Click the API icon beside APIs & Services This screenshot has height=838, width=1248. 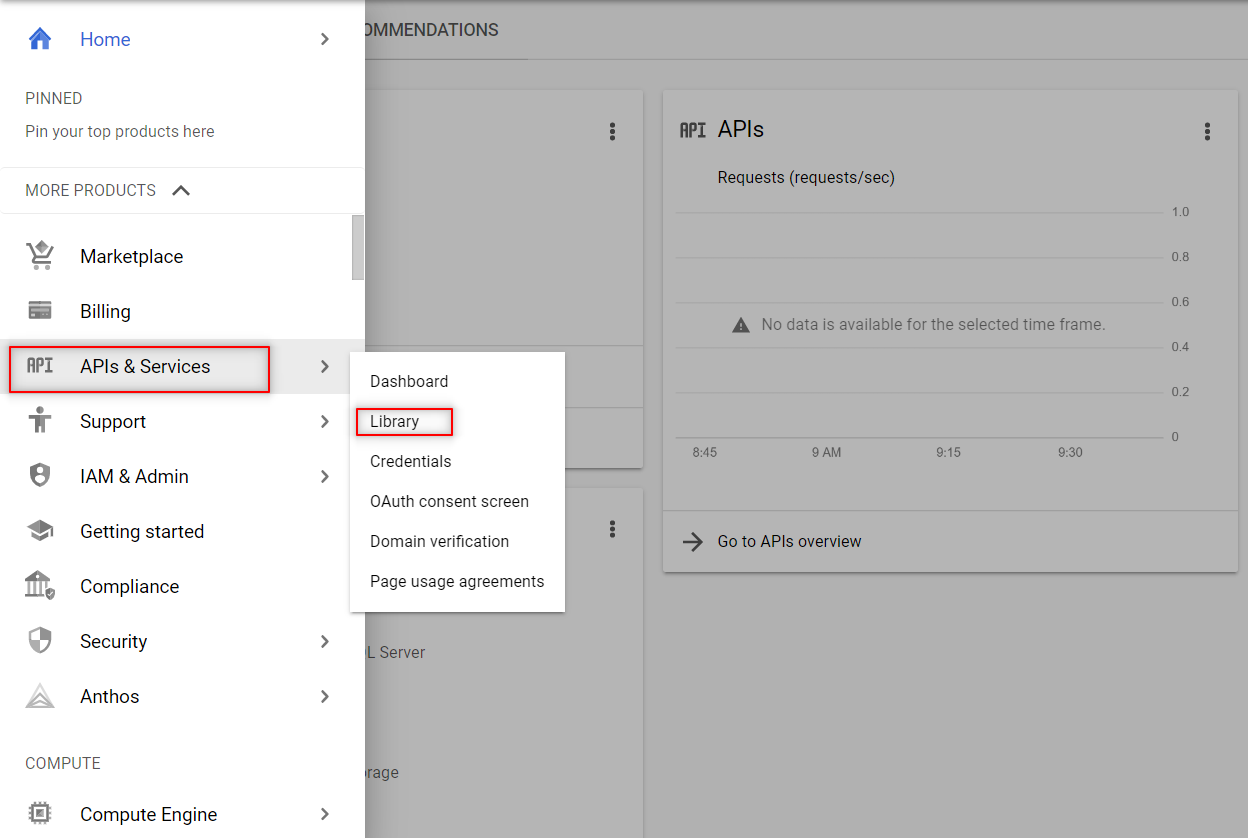click(x=40, y=366)
